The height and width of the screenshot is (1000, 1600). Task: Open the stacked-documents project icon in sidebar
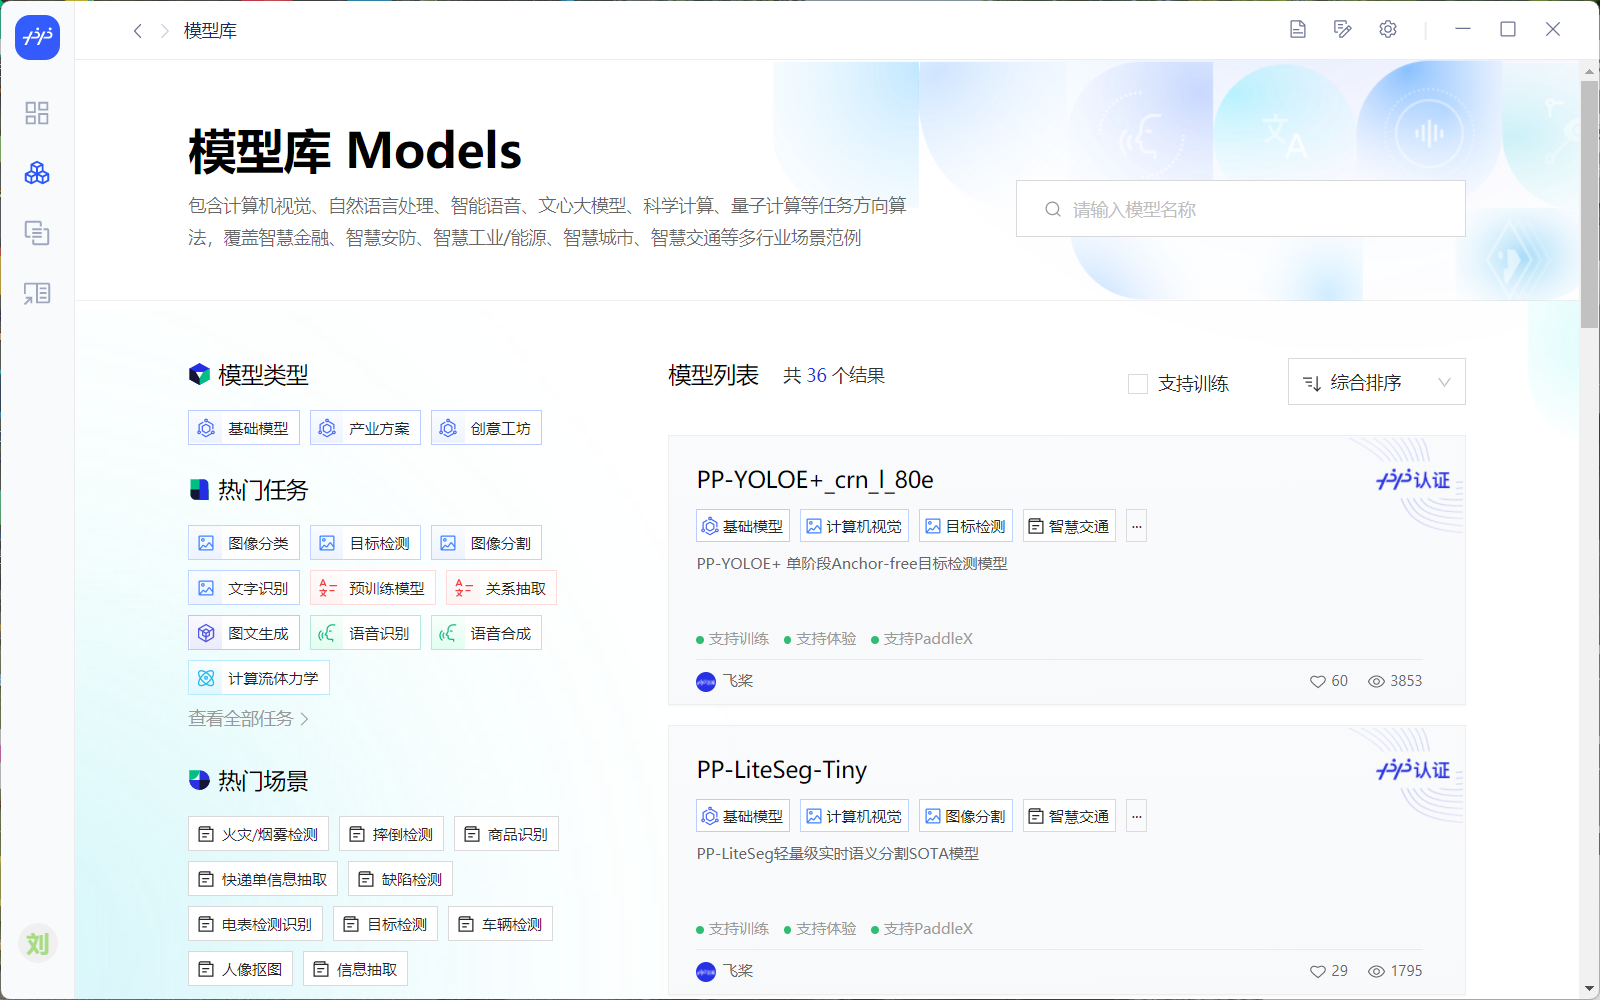coord(37,233)
